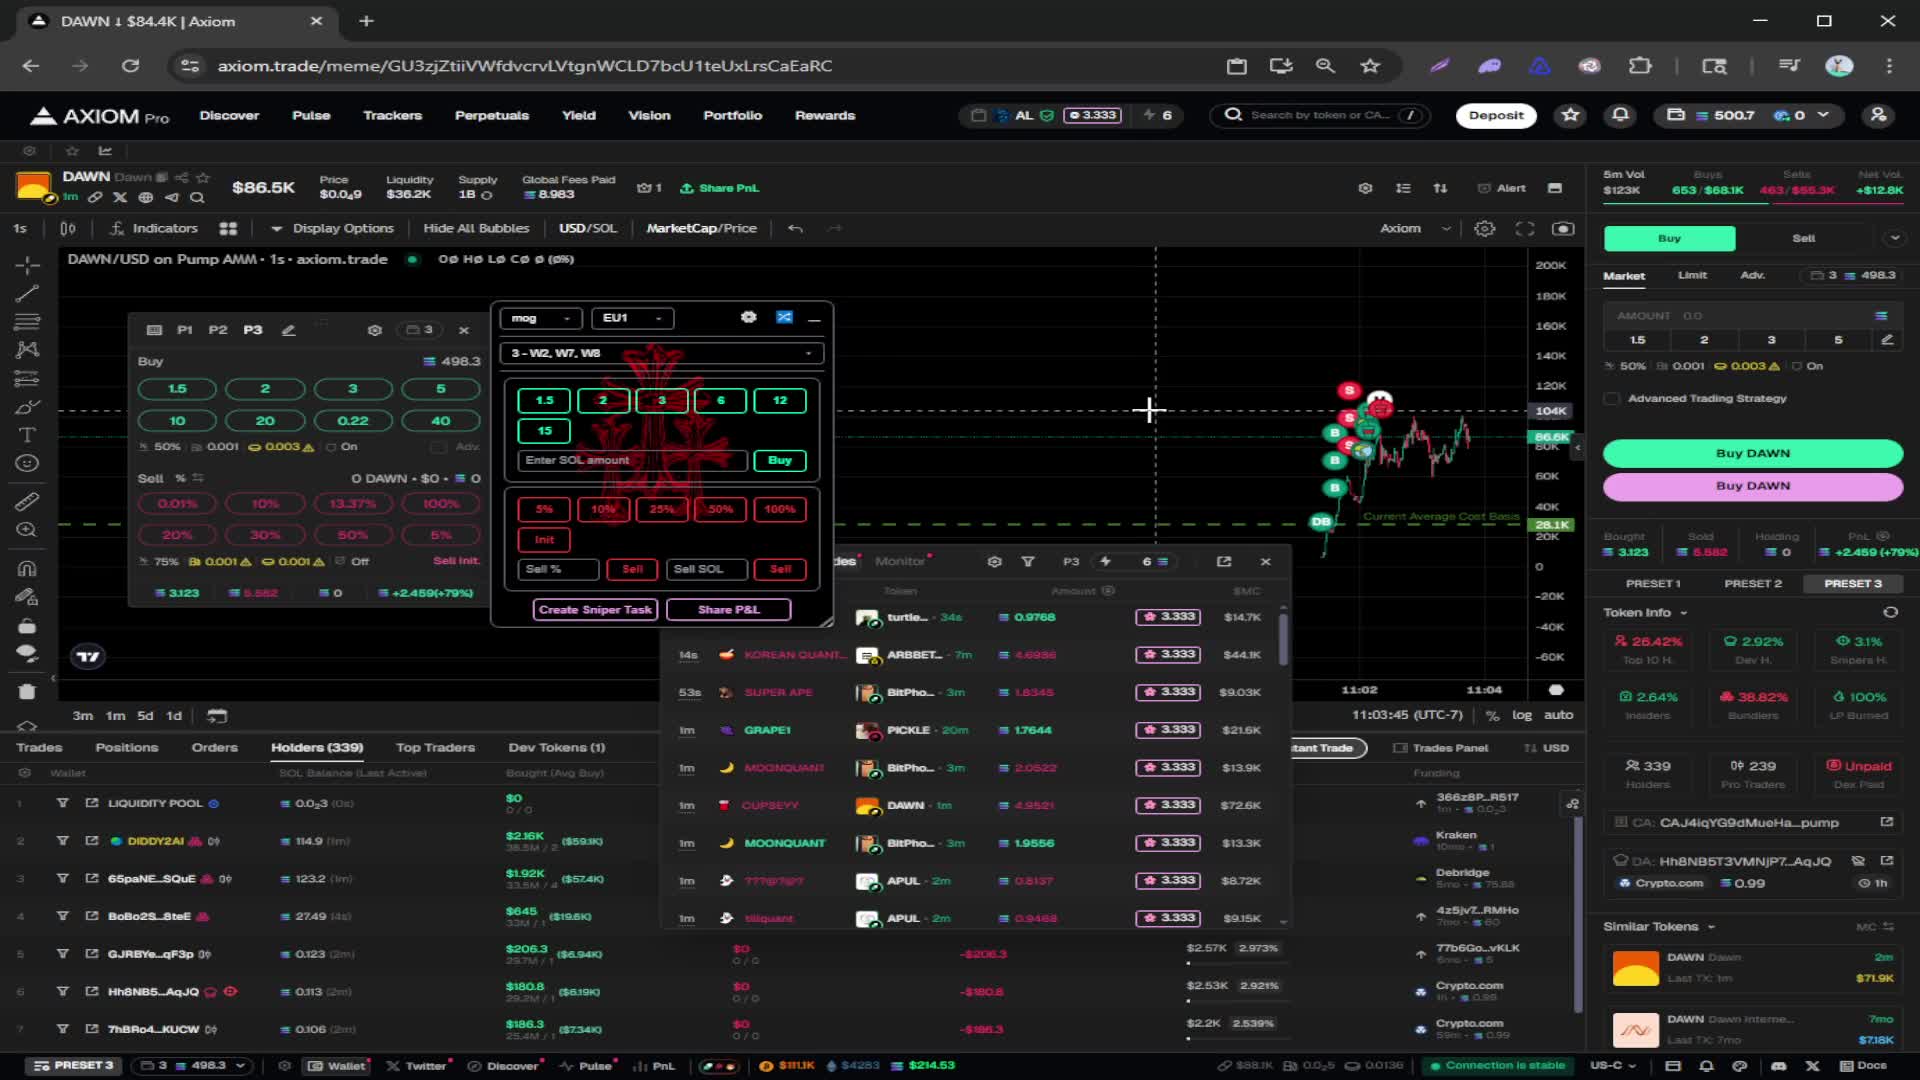Screen dimensions: 1920x1080
Task: Expand the Similar Tokens section
Action: pyautogui.click(x=1659, y=926)
